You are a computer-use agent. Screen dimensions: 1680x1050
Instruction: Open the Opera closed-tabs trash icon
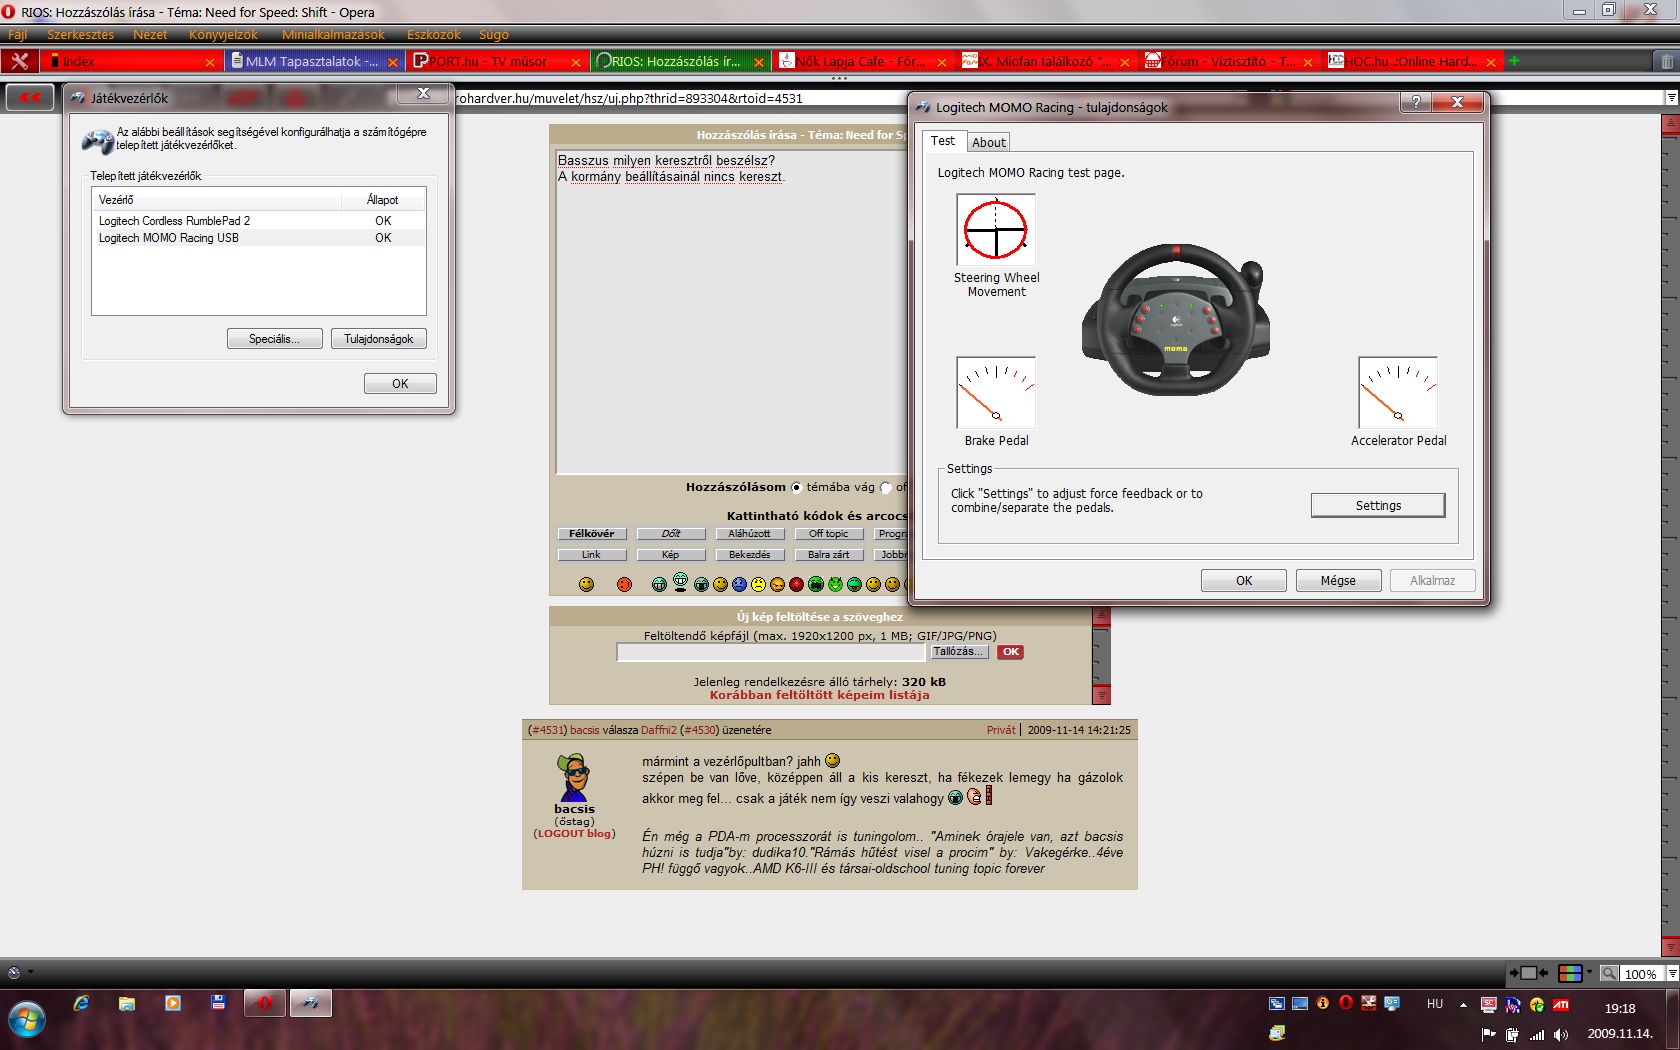pos(1666,61)
